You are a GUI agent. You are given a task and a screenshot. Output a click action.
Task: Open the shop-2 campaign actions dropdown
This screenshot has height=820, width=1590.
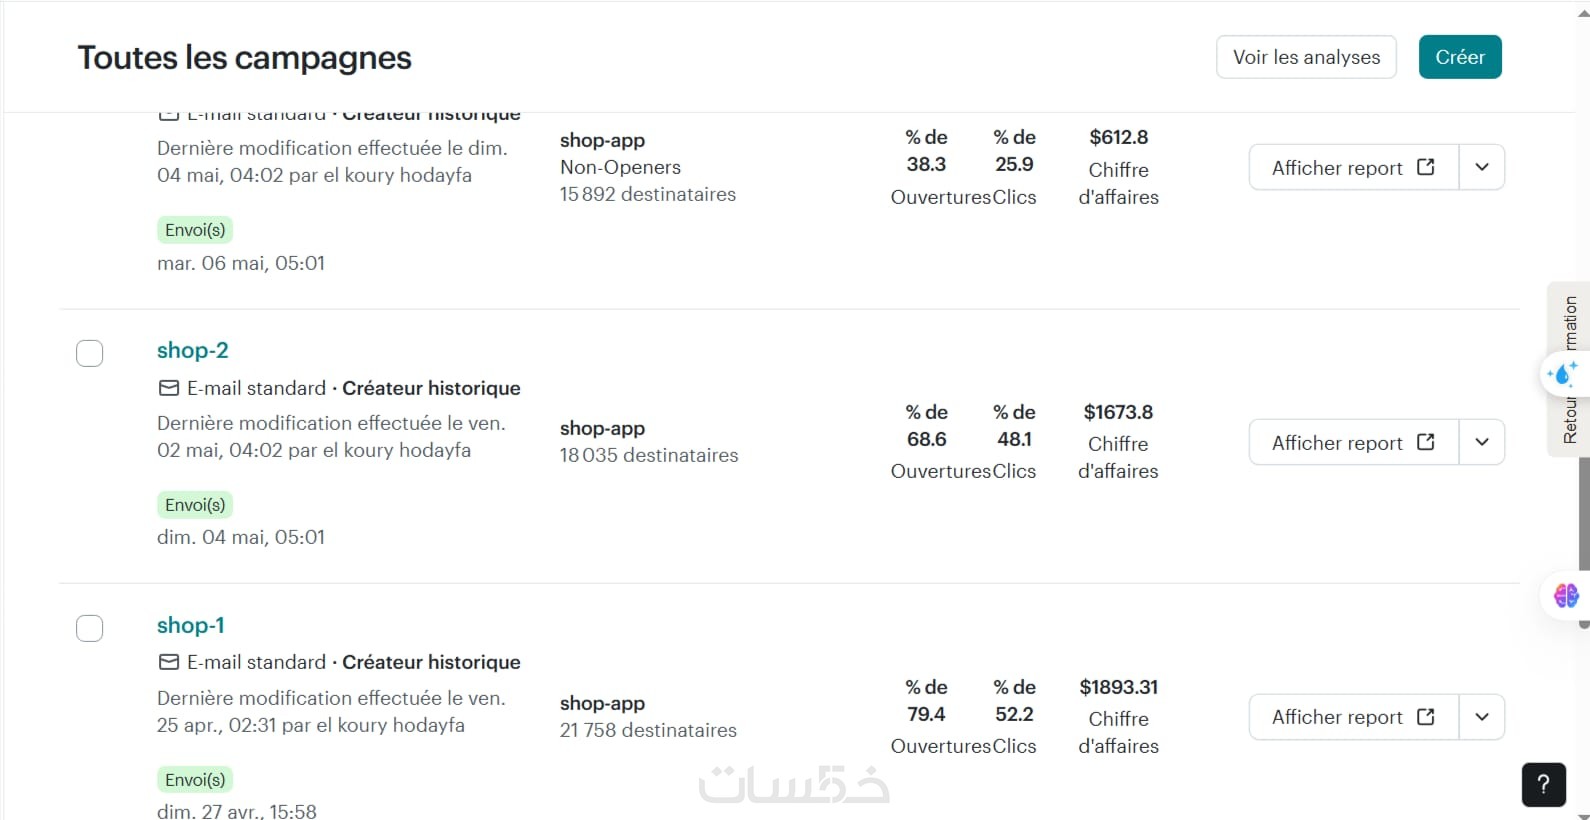1482,442
